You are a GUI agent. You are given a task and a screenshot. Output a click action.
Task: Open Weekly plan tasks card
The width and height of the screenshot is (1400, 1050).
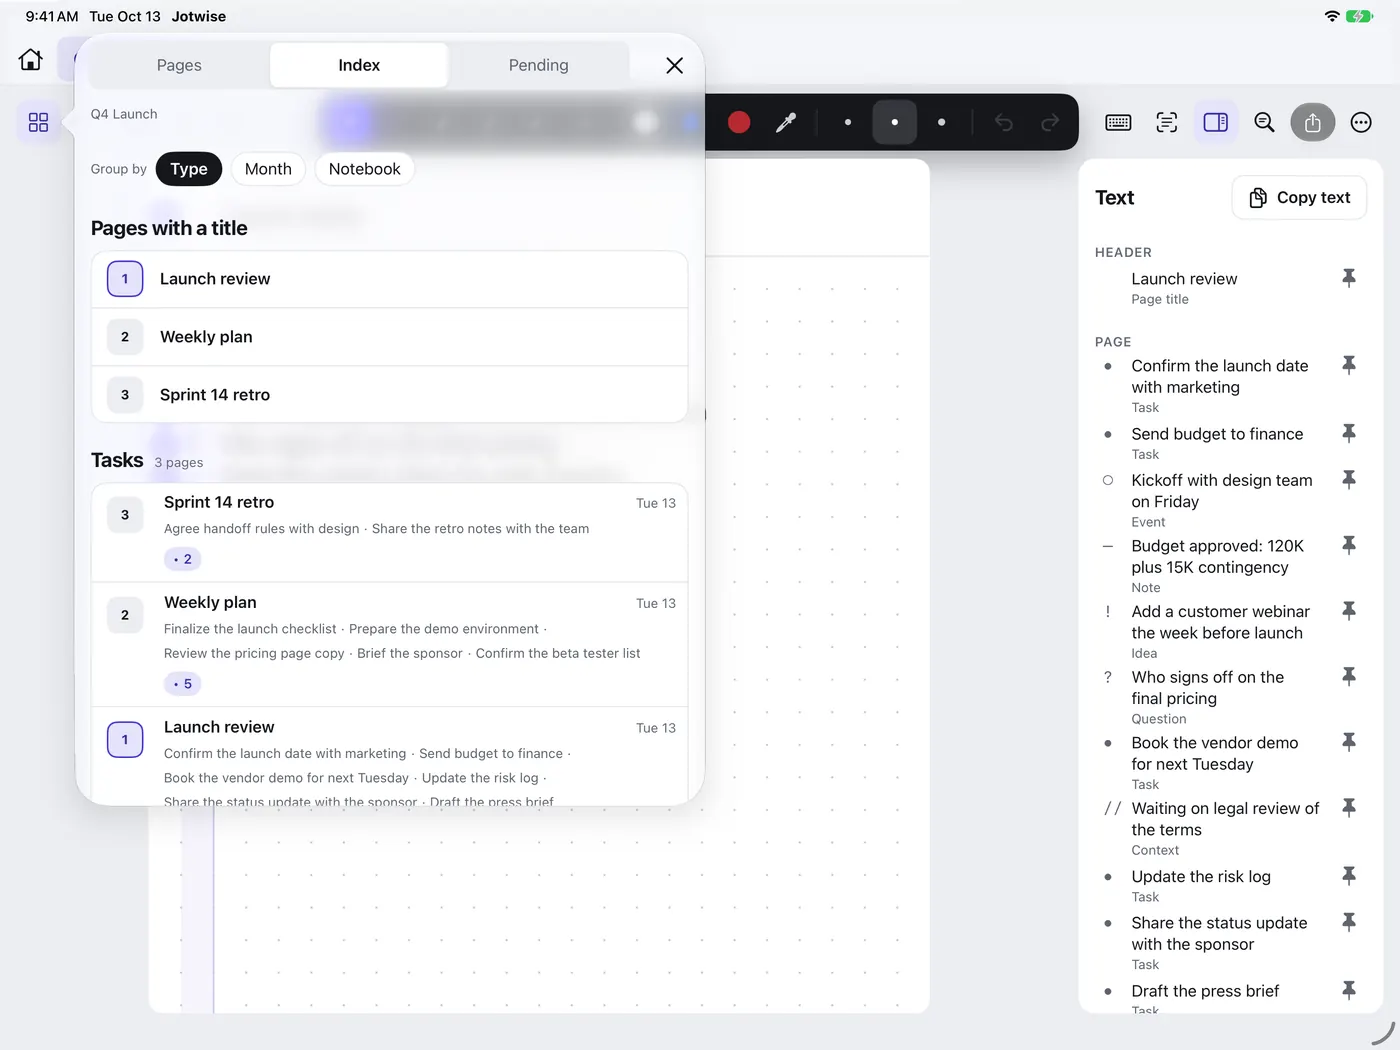click(x=390, y=644)
